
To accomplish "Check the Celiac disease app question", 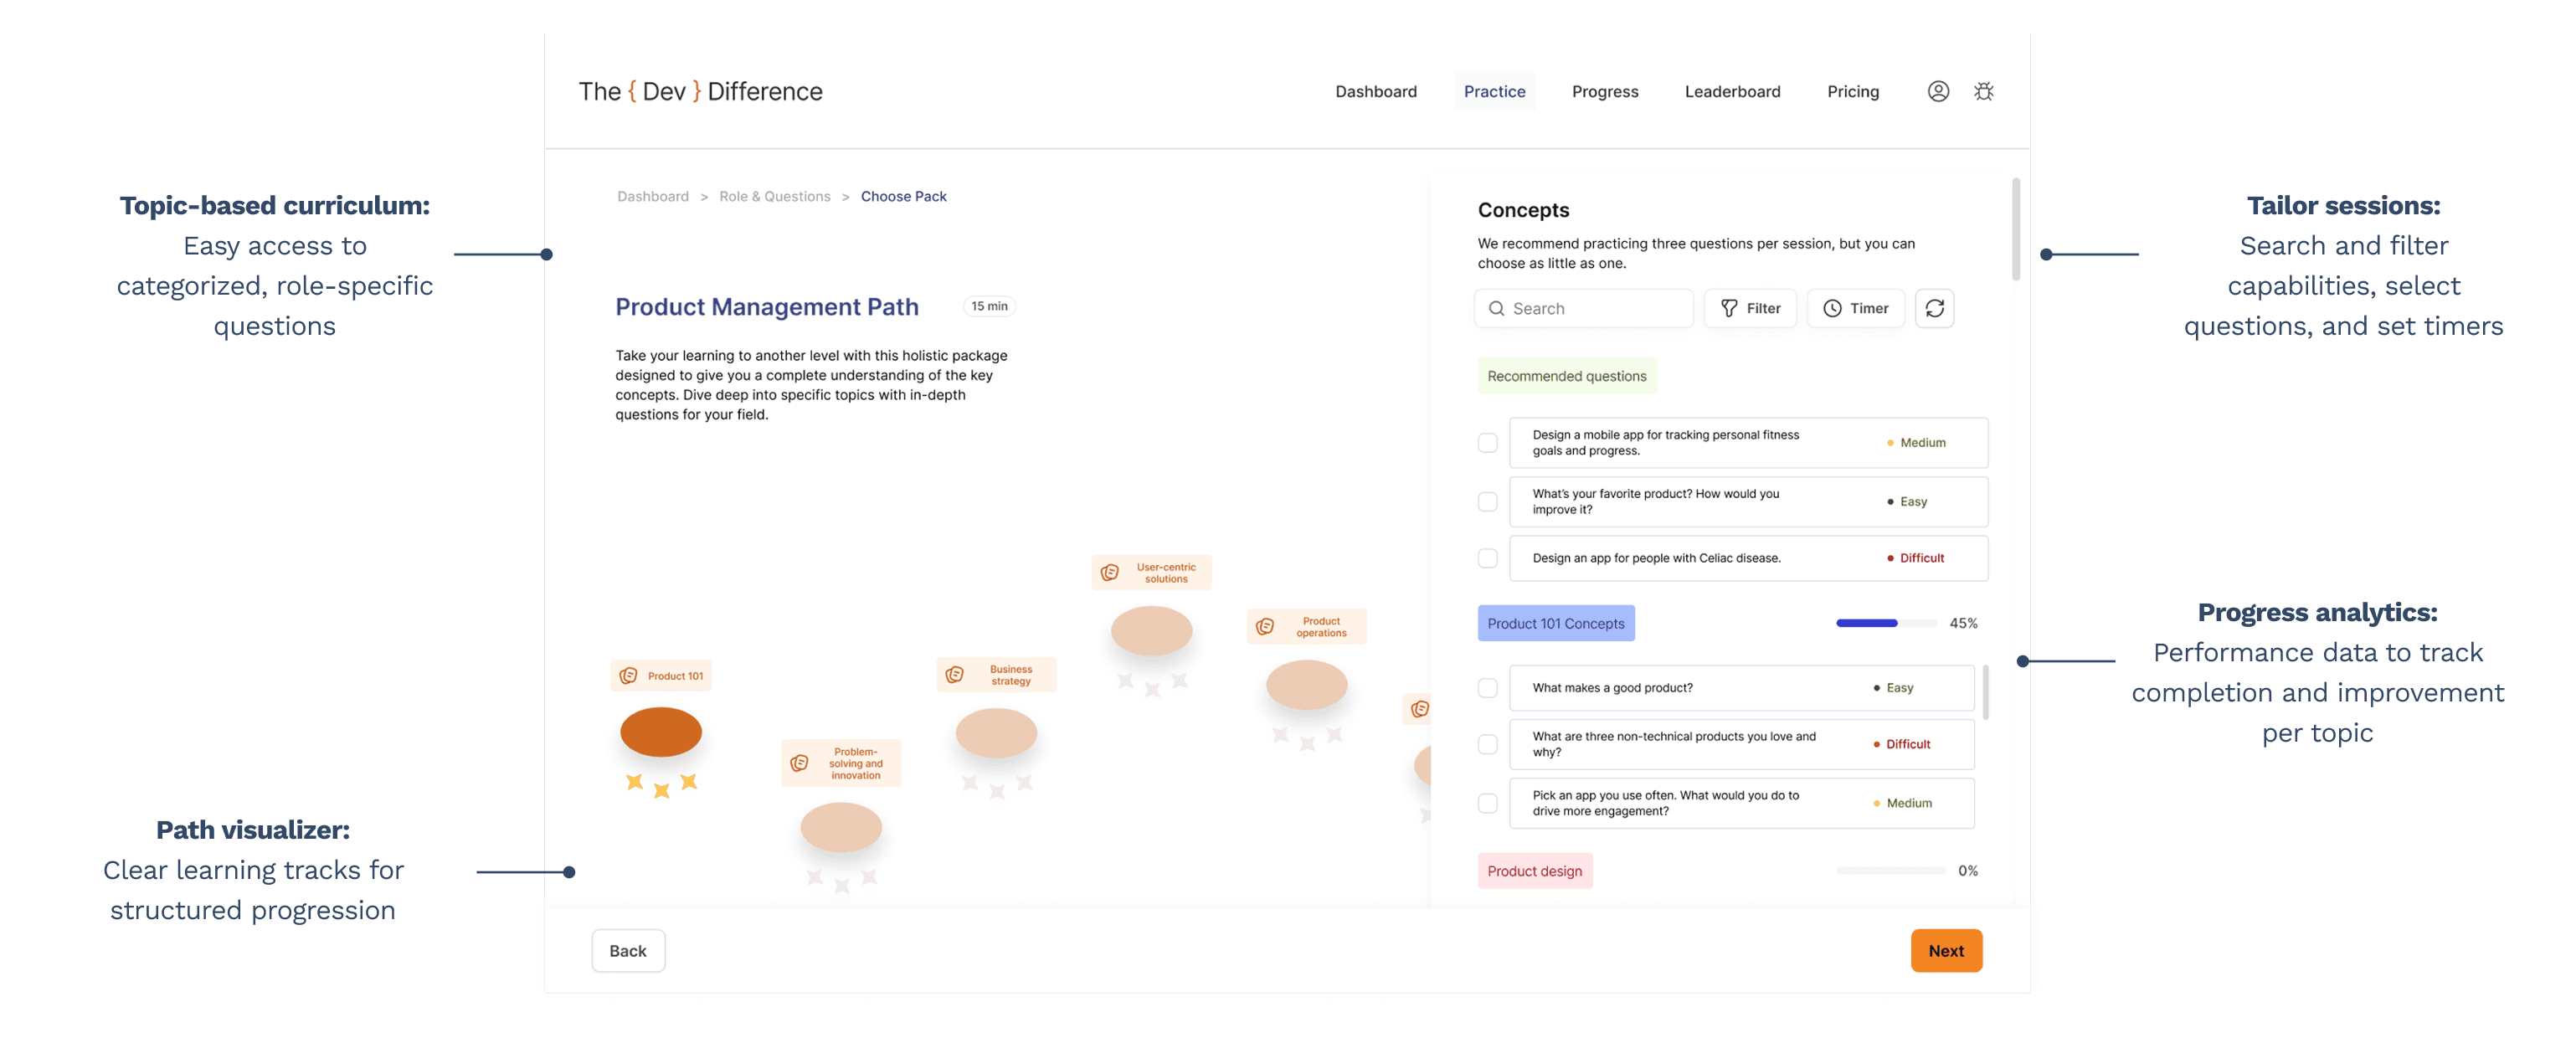I will pyautogui.click(x=1487, y=558).
